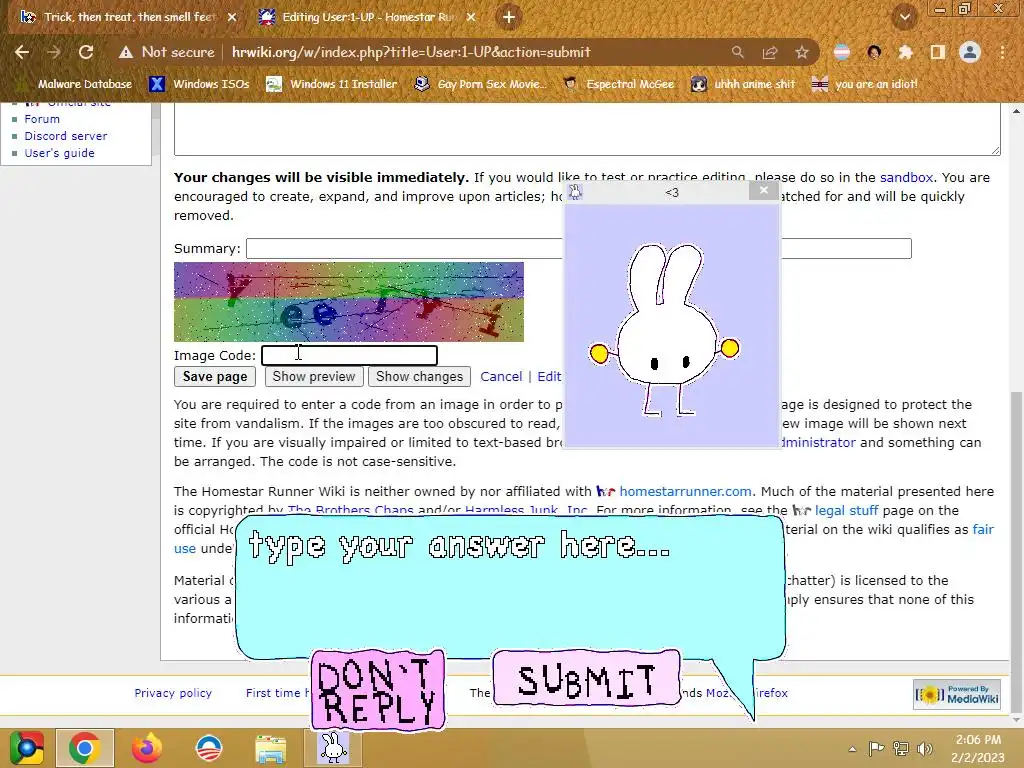
Task: Open the extensions puzzle piece icon
Action: pyautogui.click(x=905, y=52)
